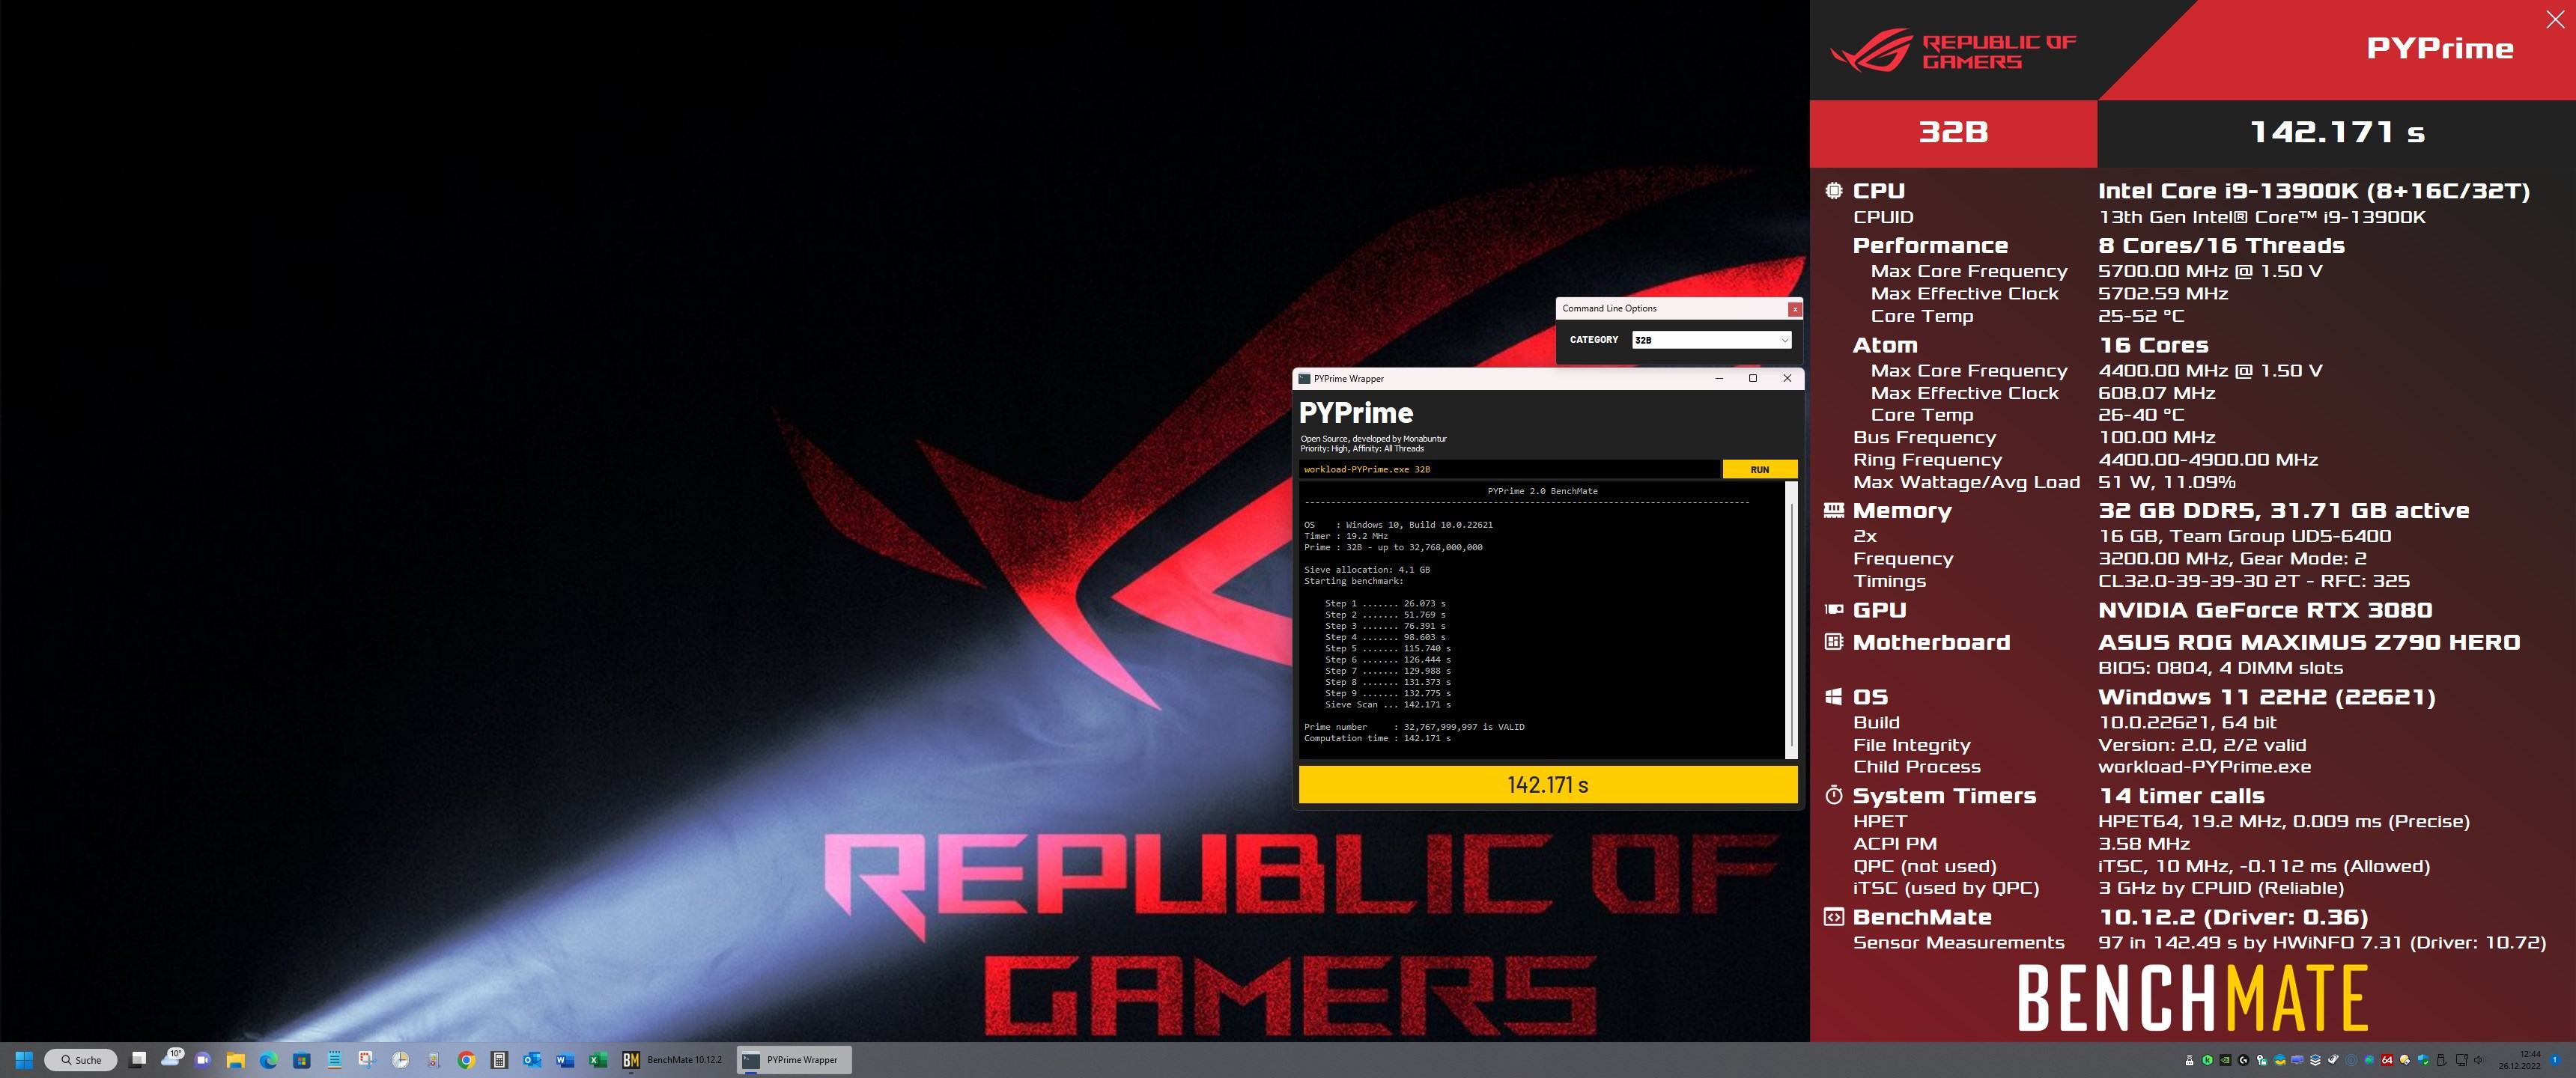Open Microsoft Word from the taskbar
This screenshot has height=1078, width=2576.
(x=565, y=1060)
